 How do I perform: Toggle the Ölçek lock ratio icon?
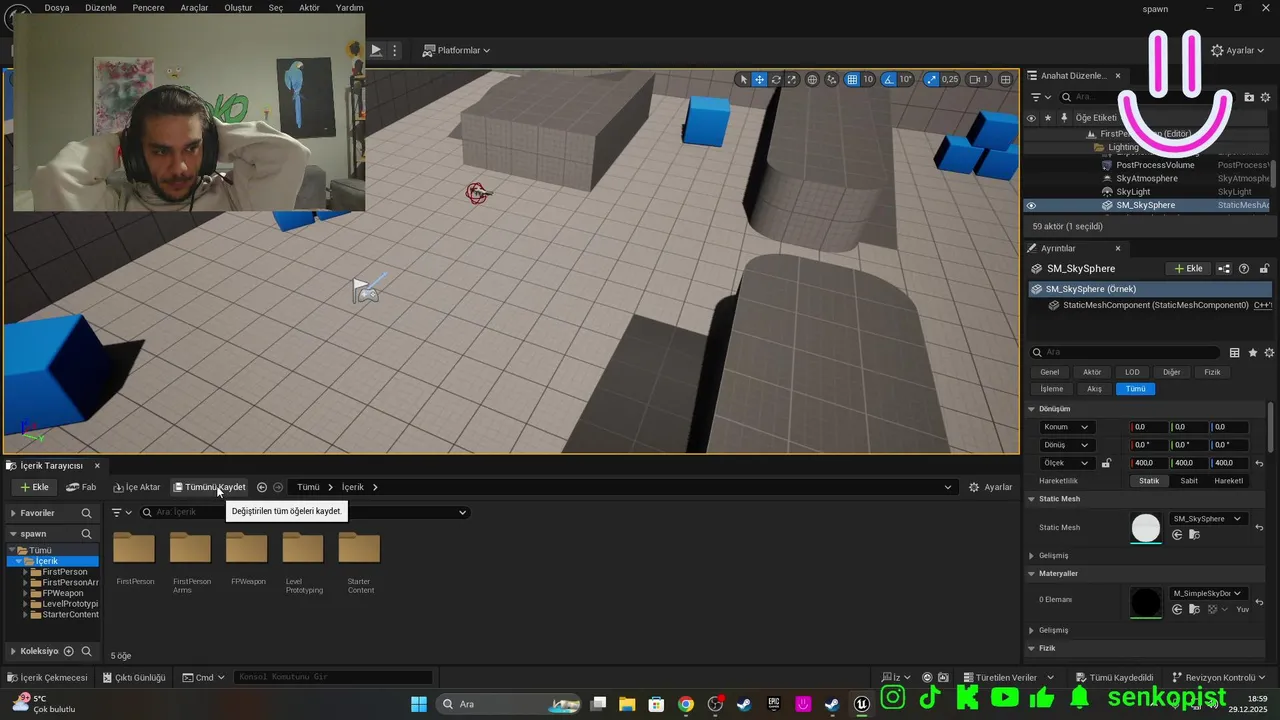(1106, 463)
